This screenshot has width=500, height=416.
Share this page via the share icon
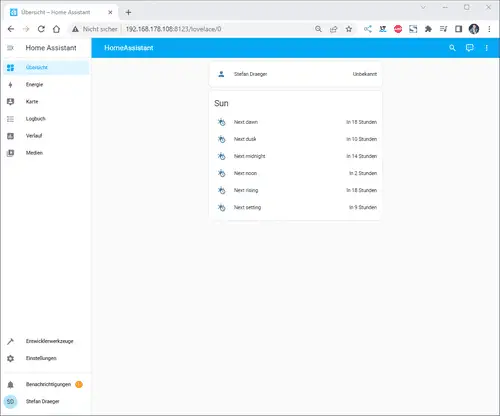point(333,29)
